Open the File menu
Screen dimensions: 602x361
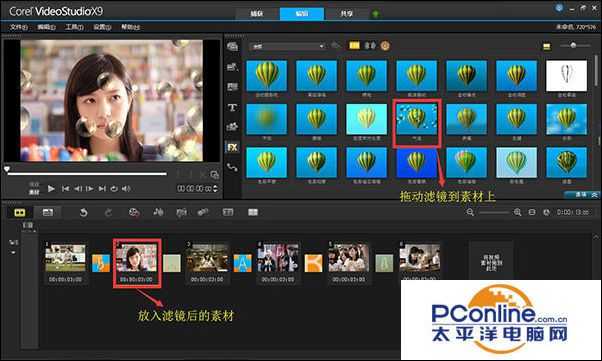point(18,27)
